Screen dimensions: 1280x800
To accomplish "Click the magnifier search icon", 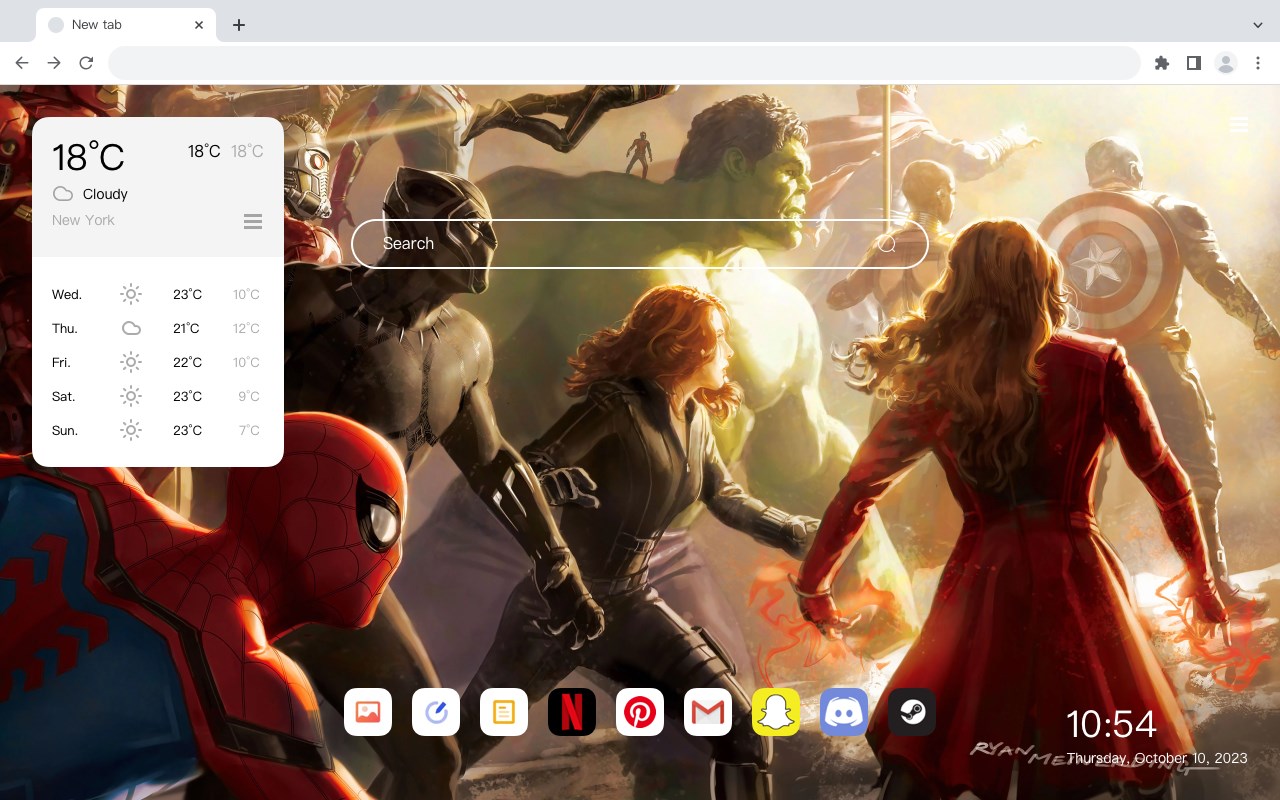I will pyautogui.click(x=887, y=244).
